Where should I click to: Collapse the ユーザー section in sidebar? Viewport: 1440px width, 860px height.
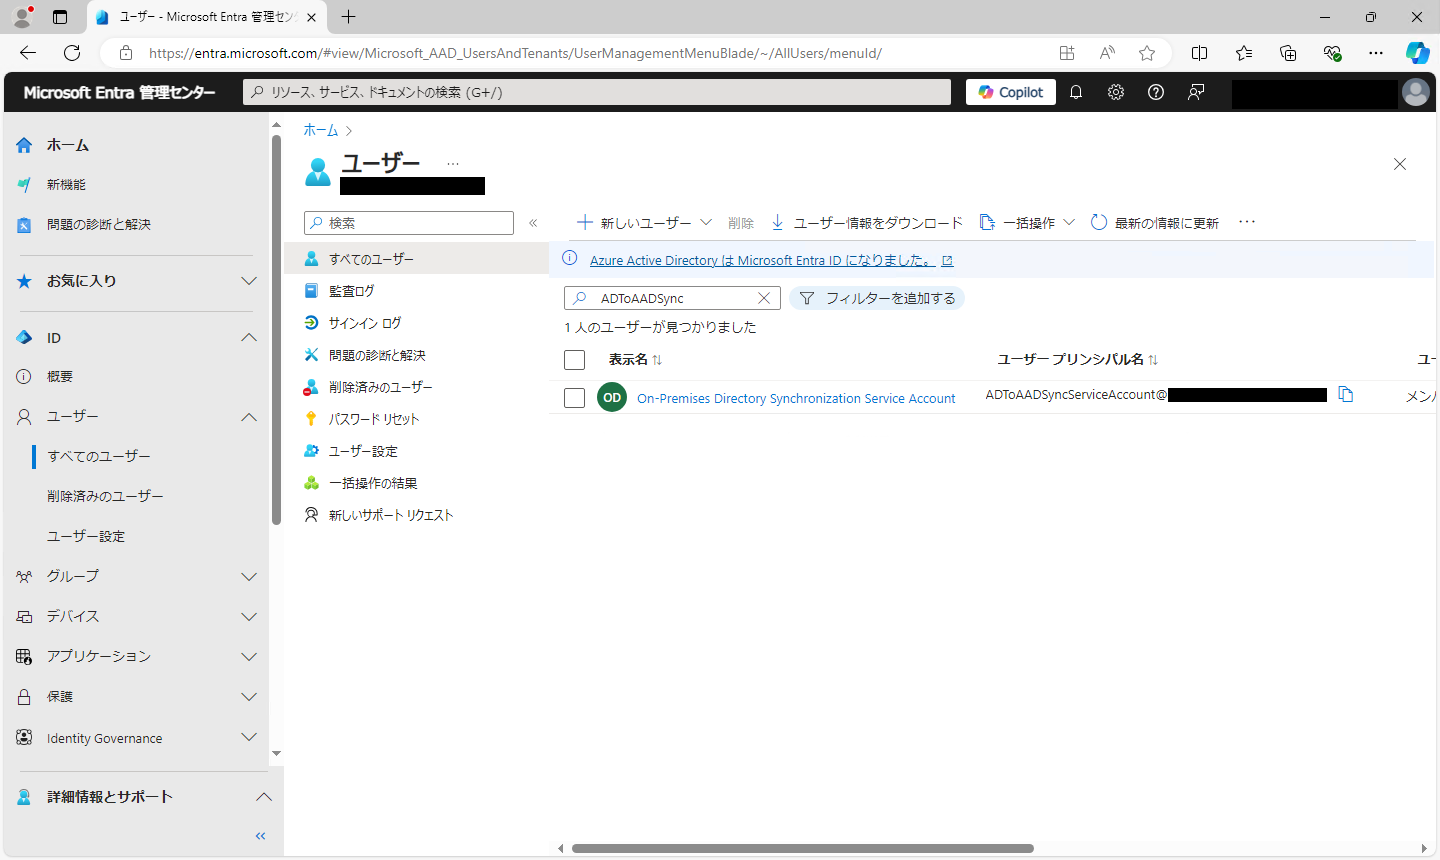coord(249,417)
